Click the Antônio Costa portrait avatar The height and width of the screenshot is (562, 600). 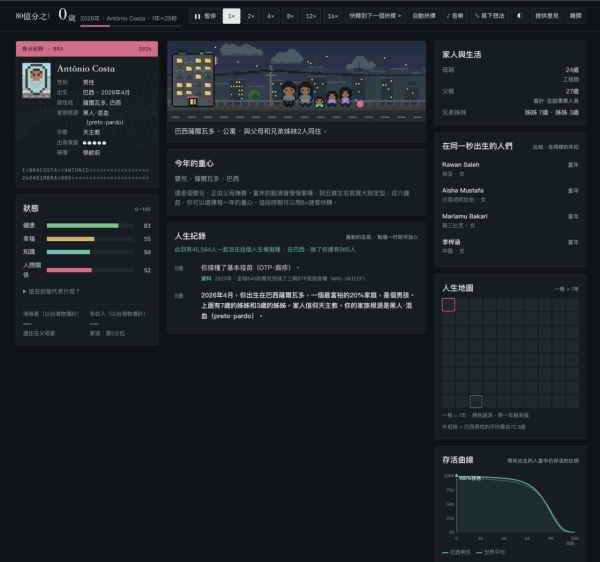36,80
